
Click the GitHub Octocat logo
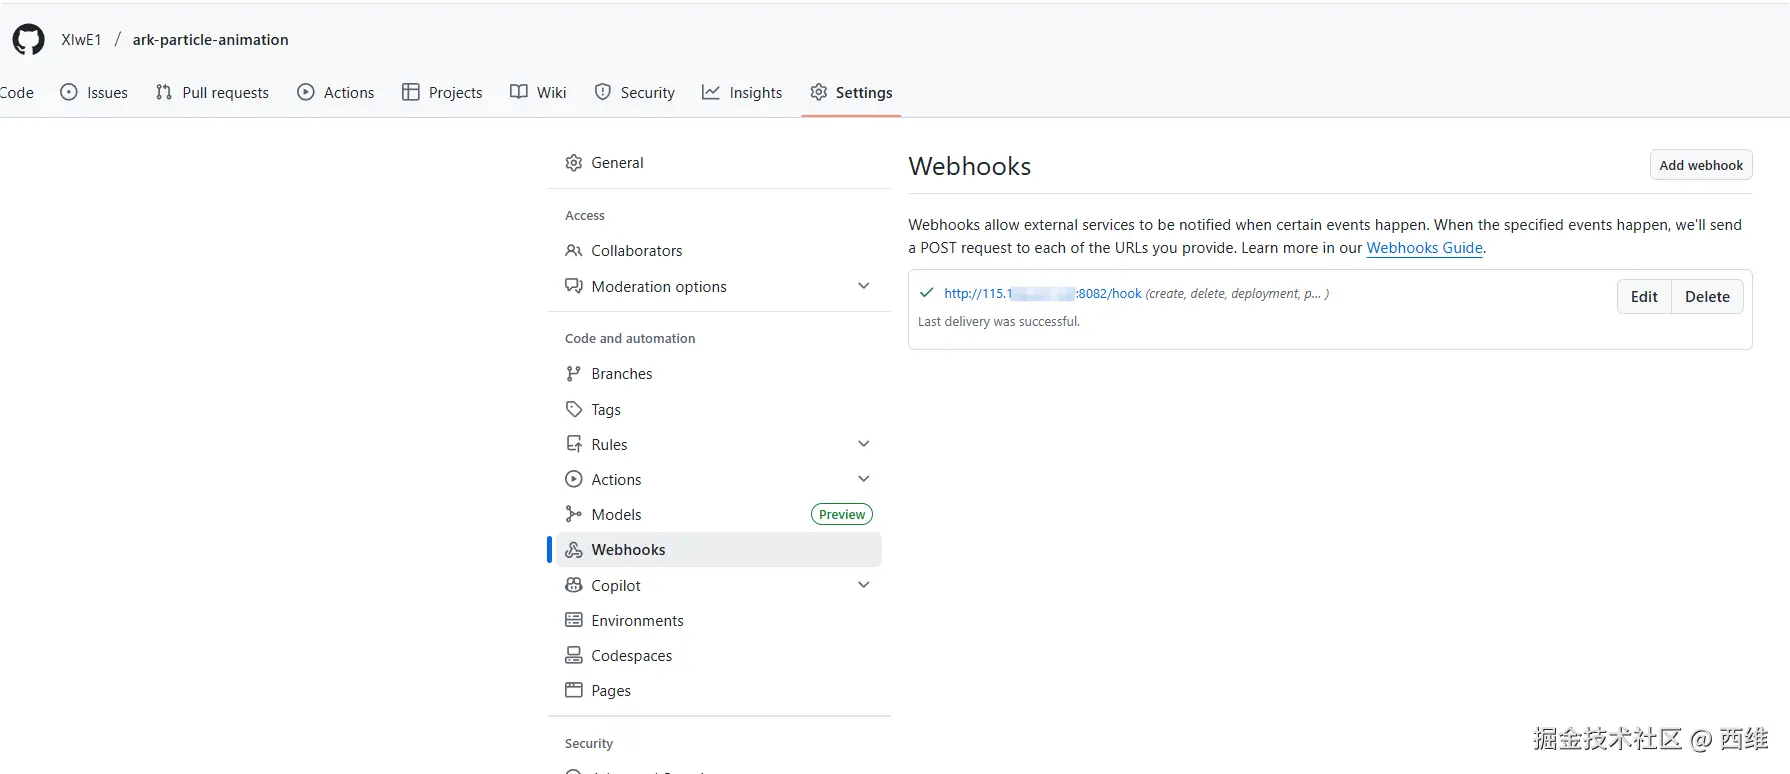click(x=28, y=40)
